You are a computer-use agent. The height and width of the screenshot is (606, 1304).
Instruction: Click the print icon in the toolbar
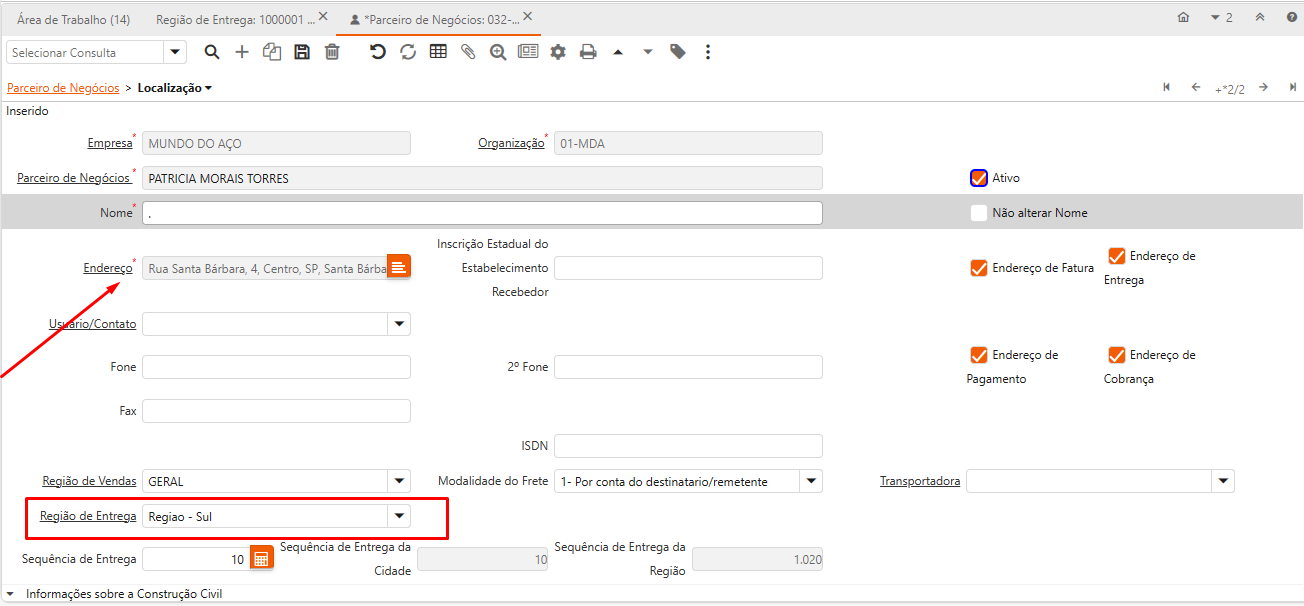588,52
